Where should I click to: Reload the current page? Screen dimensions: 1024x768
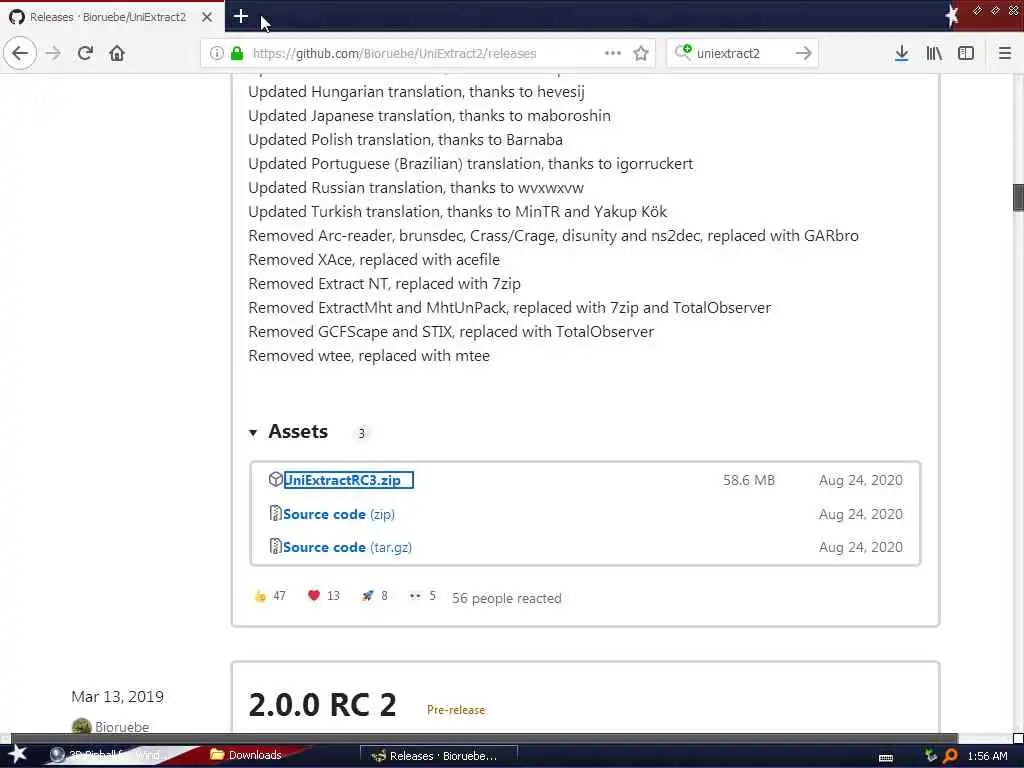[x=85, y=53]
